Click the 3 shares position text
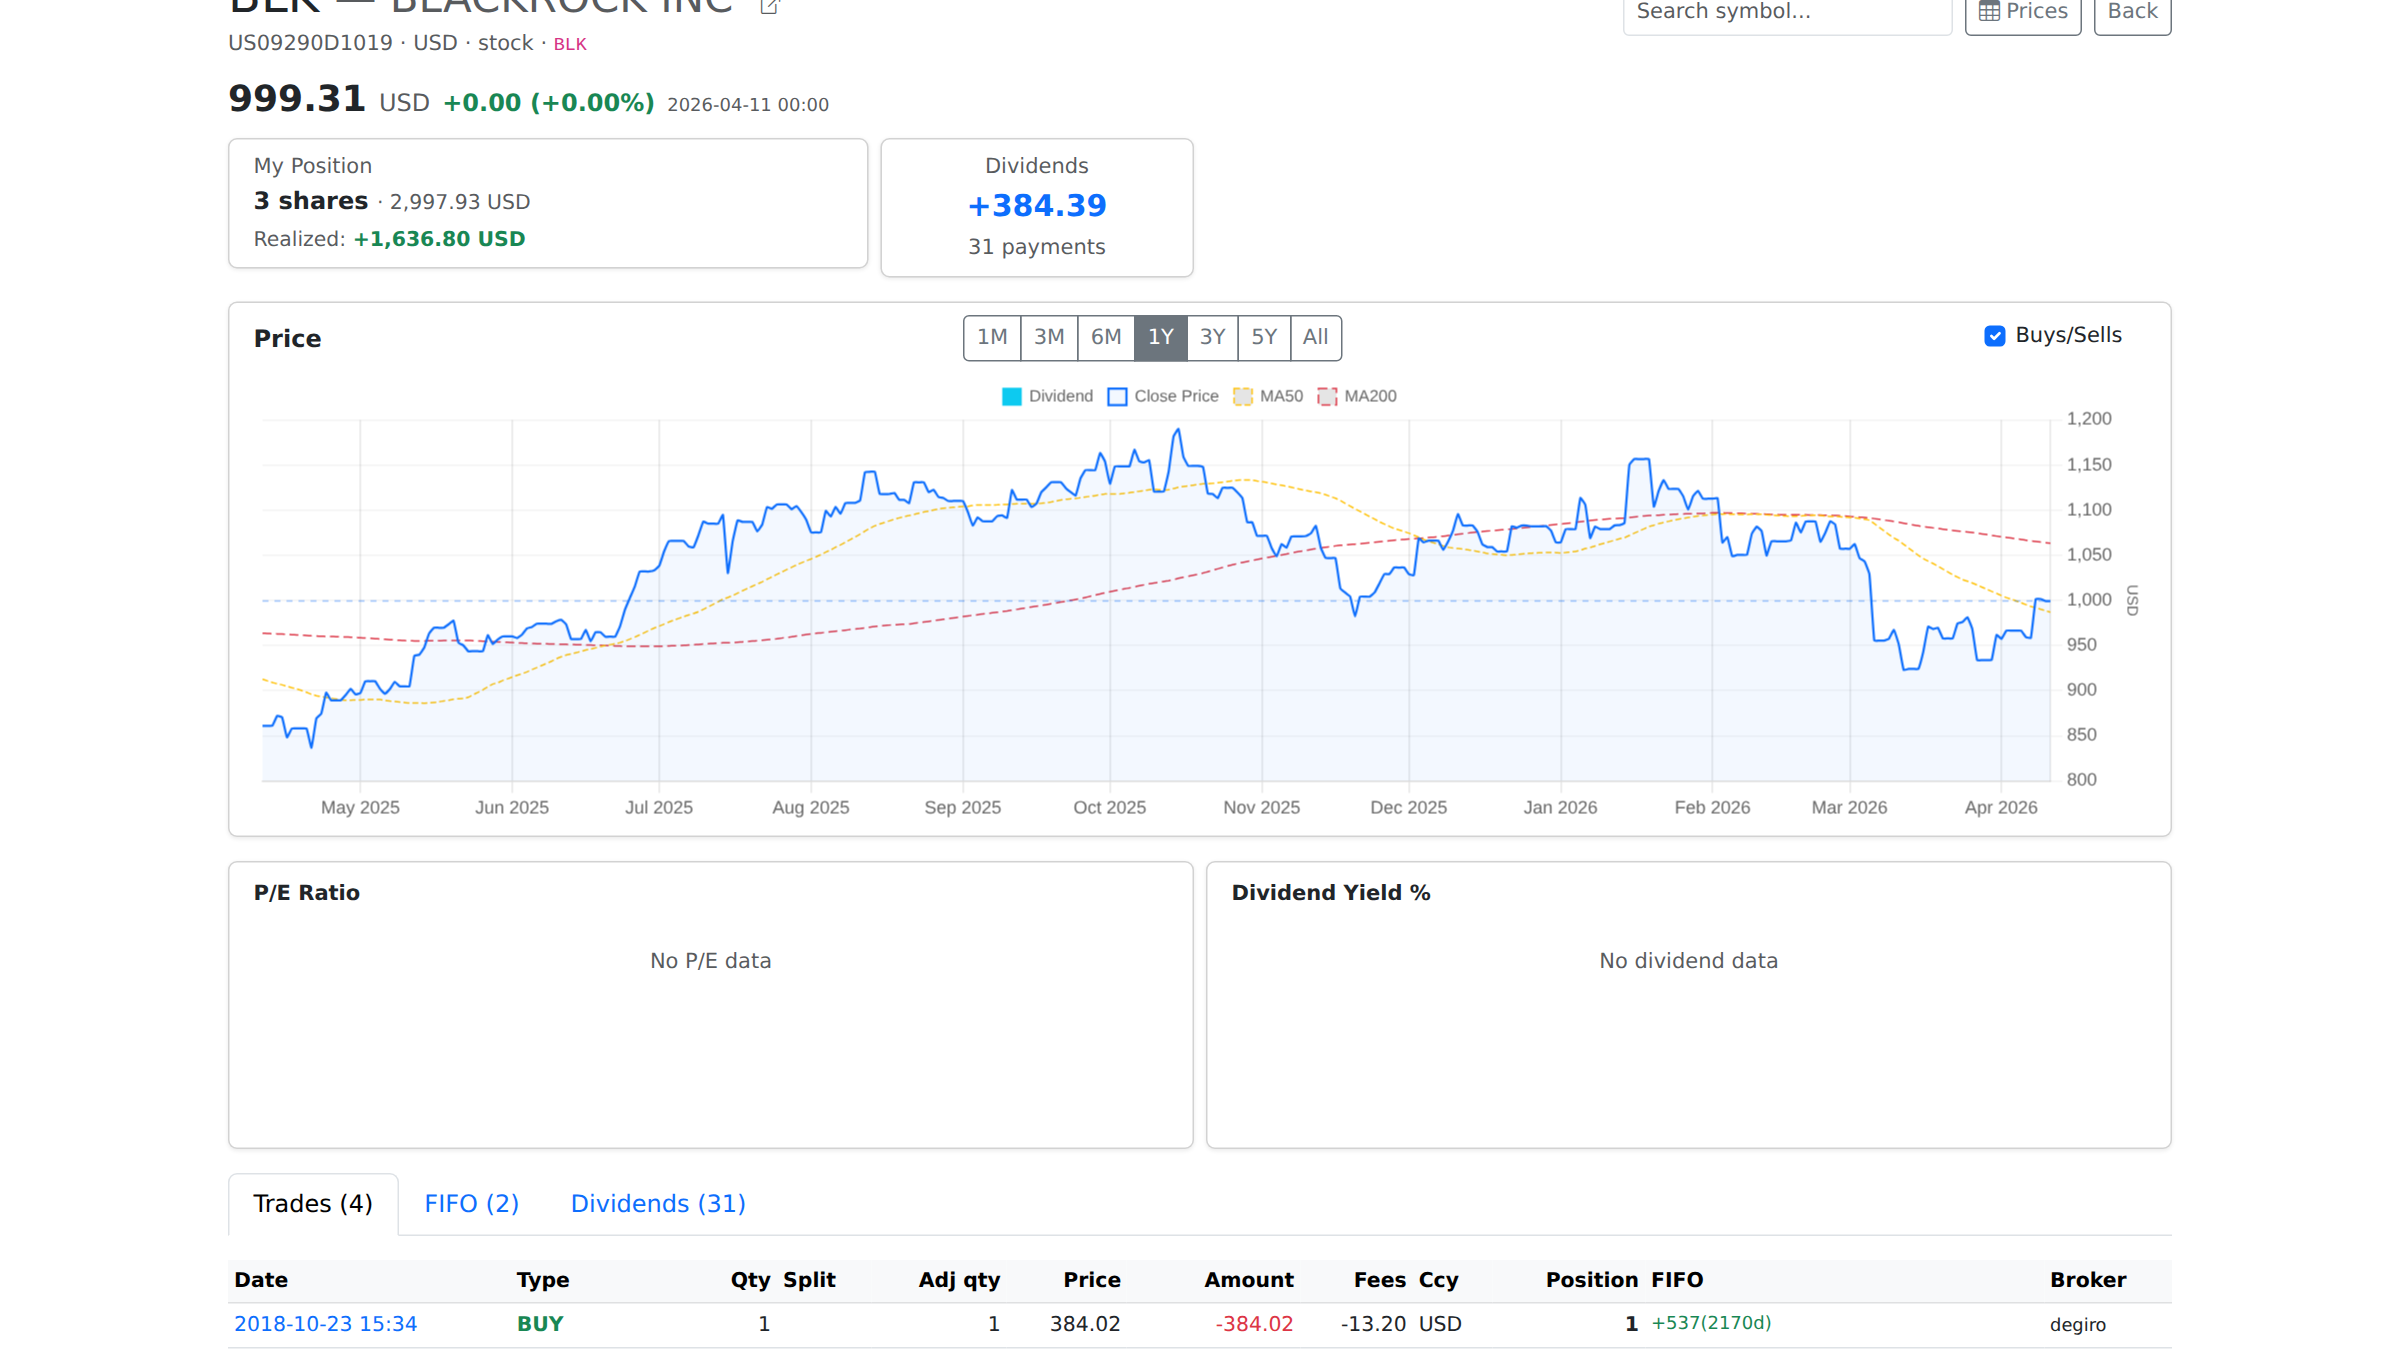Image resolution: width=2400 pixels, height=1350 pixels. 311,201
